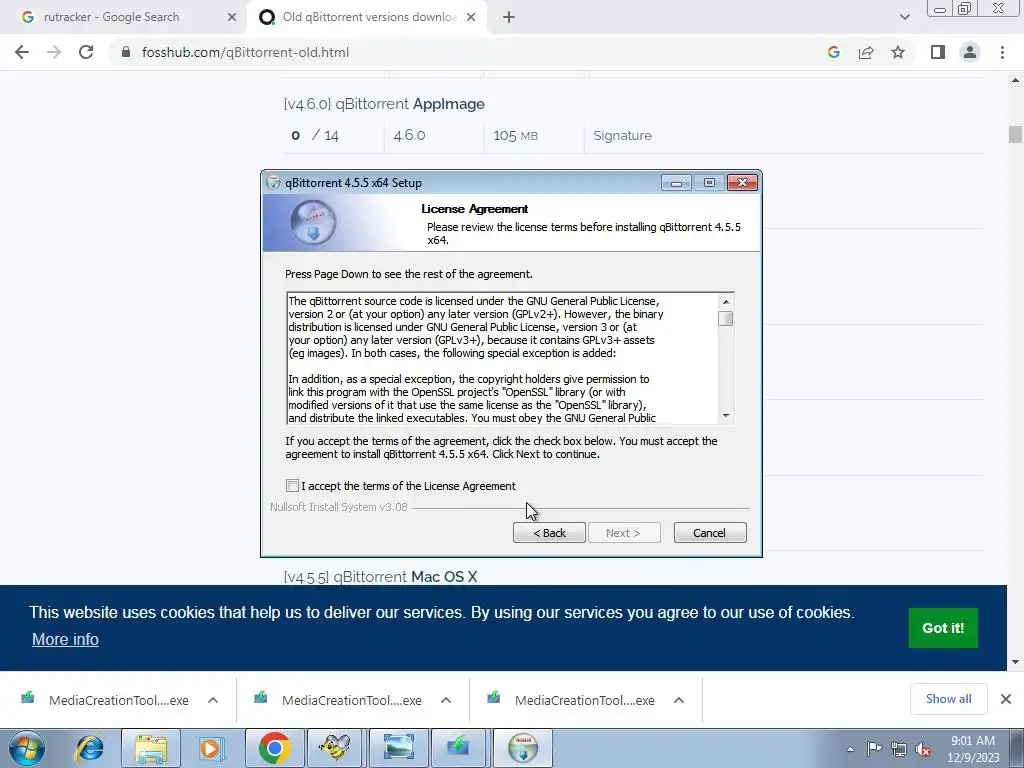Minimize the qBittorrent Setup window
This screenshot has width=1024, height=768.
pyautogui.click(x=676, y=183)
